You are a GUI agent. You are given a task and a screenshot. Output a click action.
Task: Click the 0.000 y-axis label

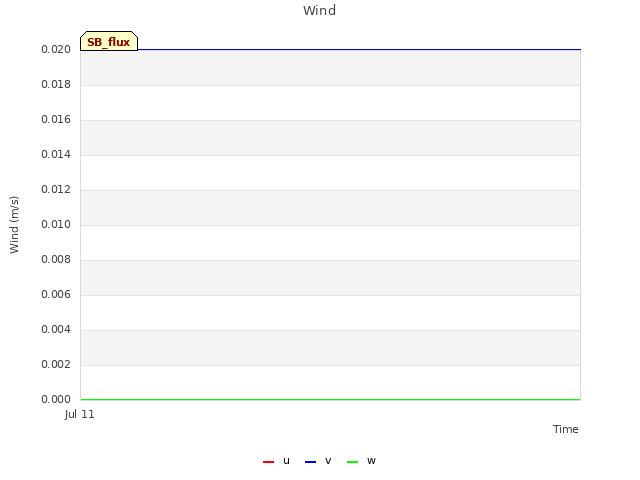(x=56, y=399)
